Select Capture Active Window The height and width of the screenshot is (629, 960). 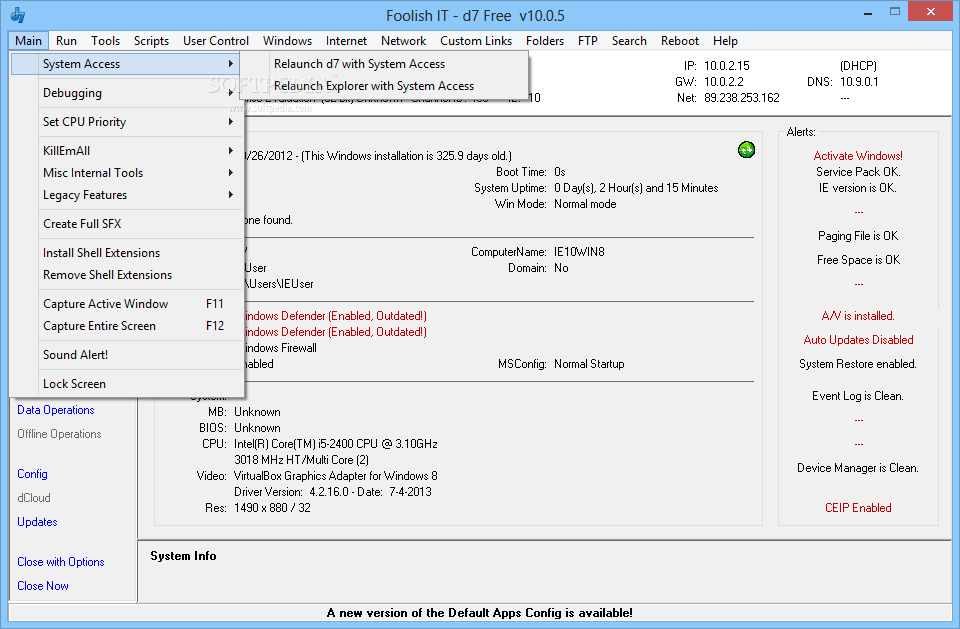[127, 304]
